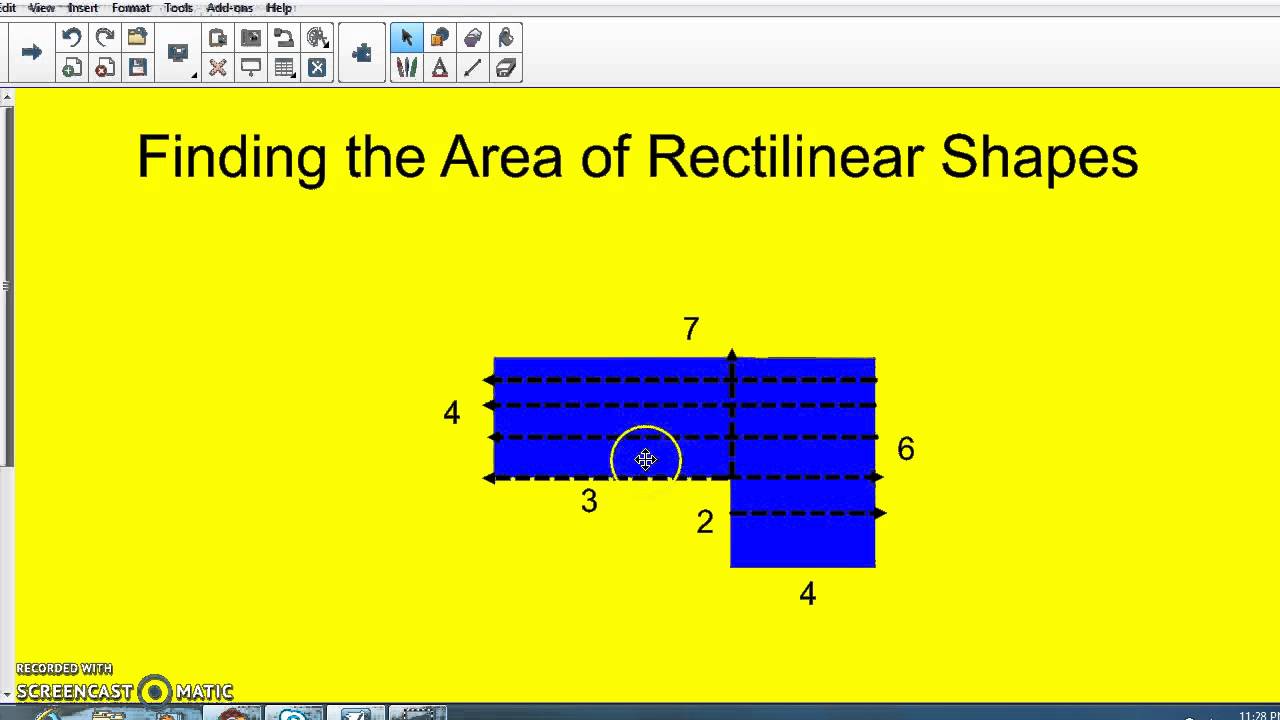Image resolution: width=1280 pixels, height=720 pixels.
Task: Click the lower blue rectangle below the dashed lines
Action: pyautogui.click(x=803, y=542)
